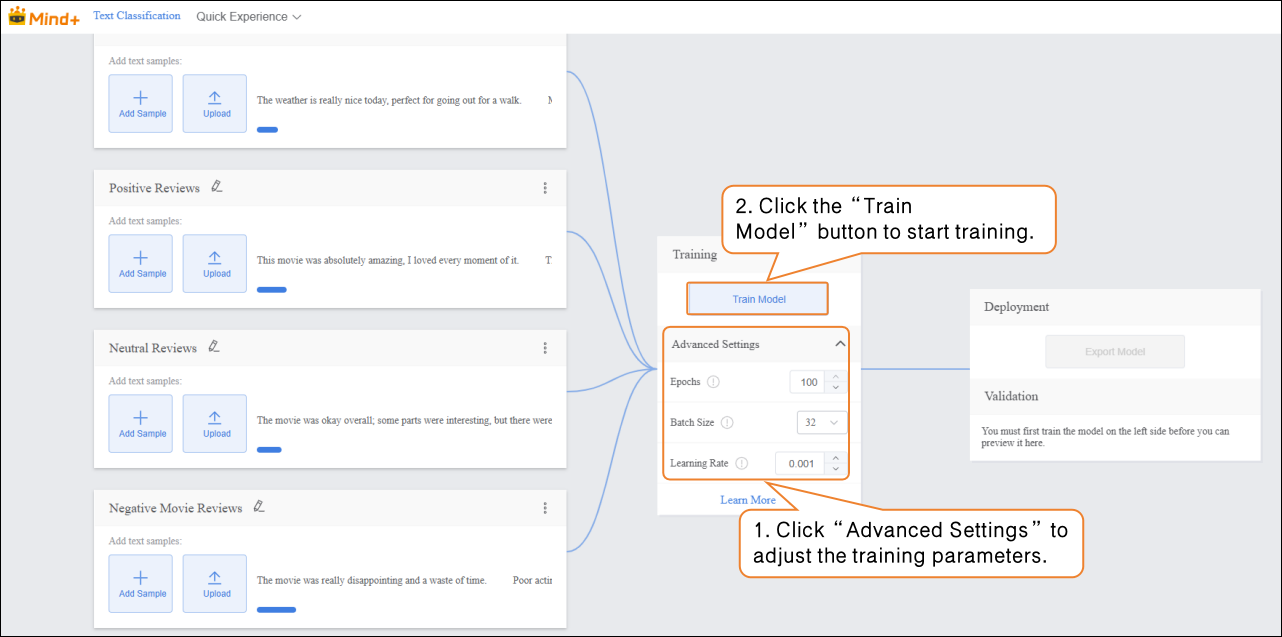Open the Batch Size dropdown
The image size is (1282, 637).
pyautogui.click(x=821, y=423)
